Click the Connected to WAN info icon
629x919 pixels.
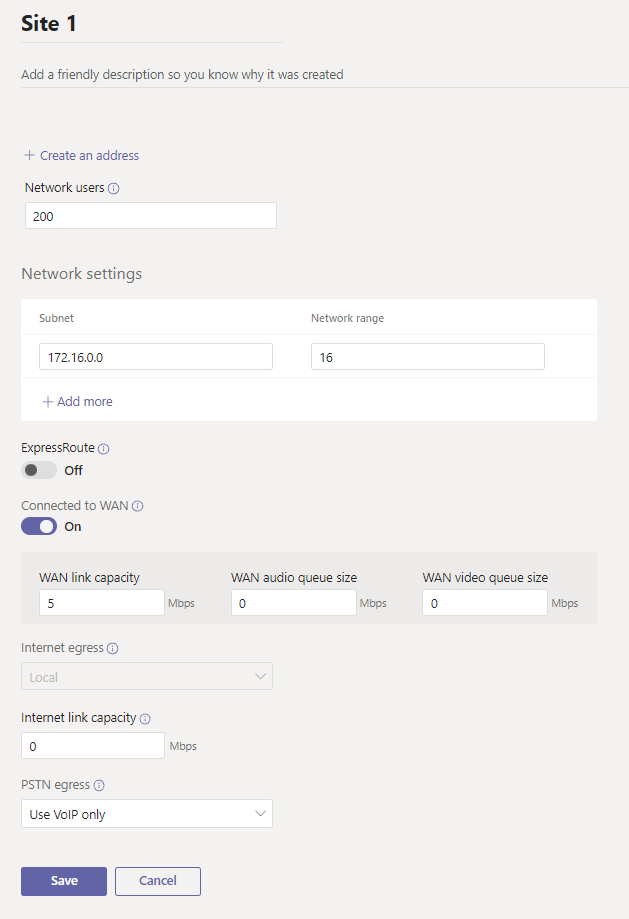click(x=138, y=506)
